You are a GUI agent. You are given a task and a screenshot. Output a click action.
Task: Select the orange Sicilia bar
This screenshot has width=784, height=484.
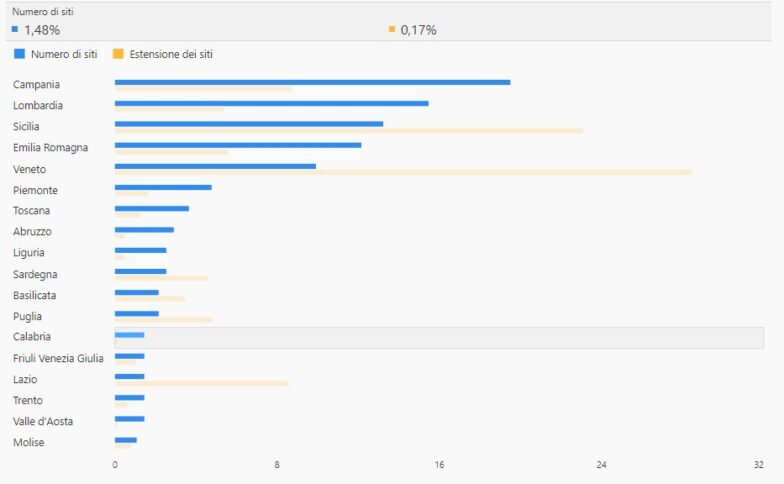(x=348, y=130)
